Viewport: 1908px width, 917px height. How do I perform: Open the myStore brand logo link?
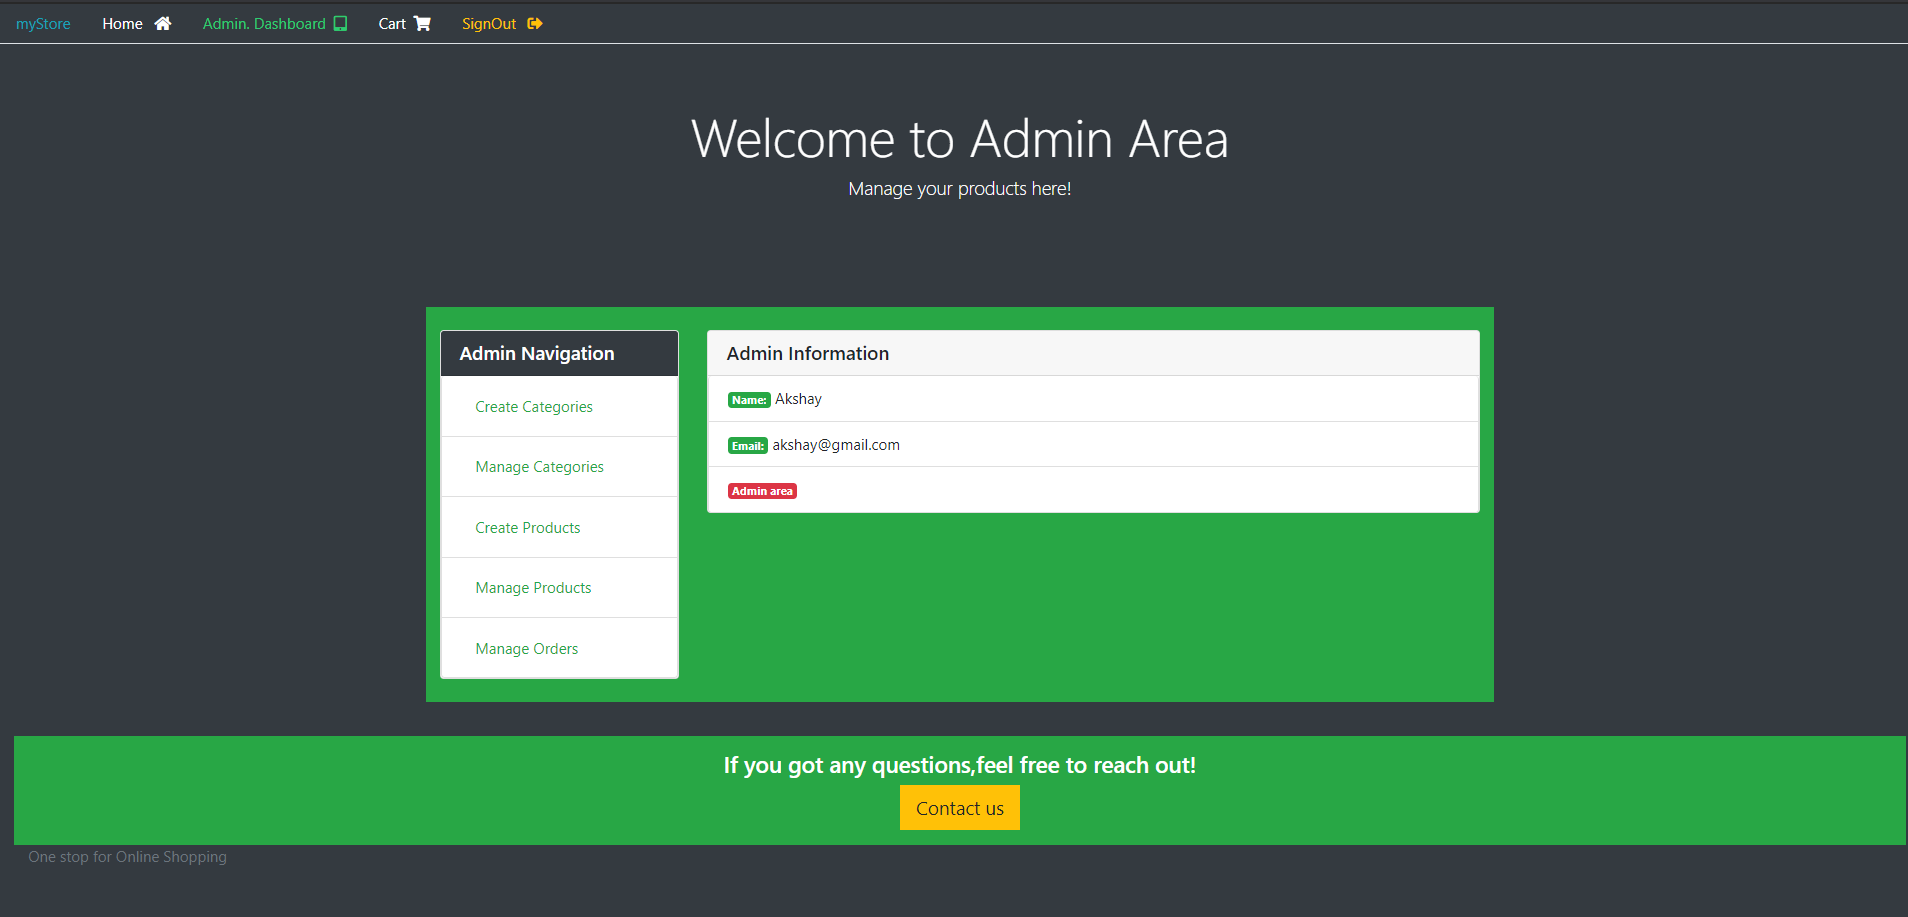43,22
